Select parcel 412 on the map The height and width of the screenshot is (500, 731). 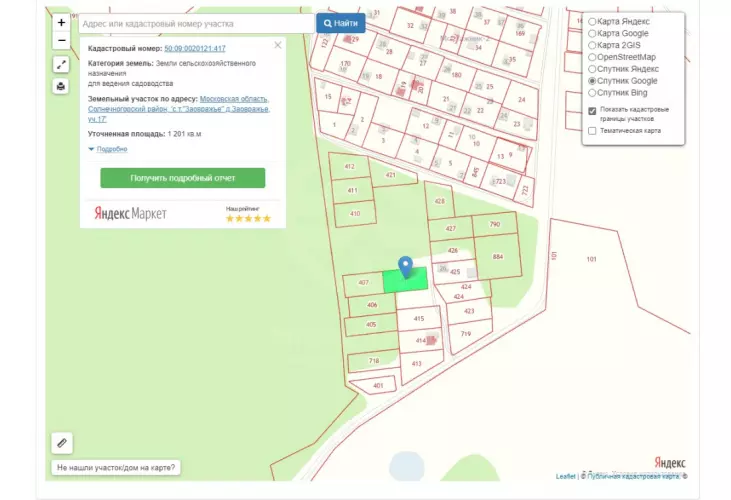tap(349, 166)
